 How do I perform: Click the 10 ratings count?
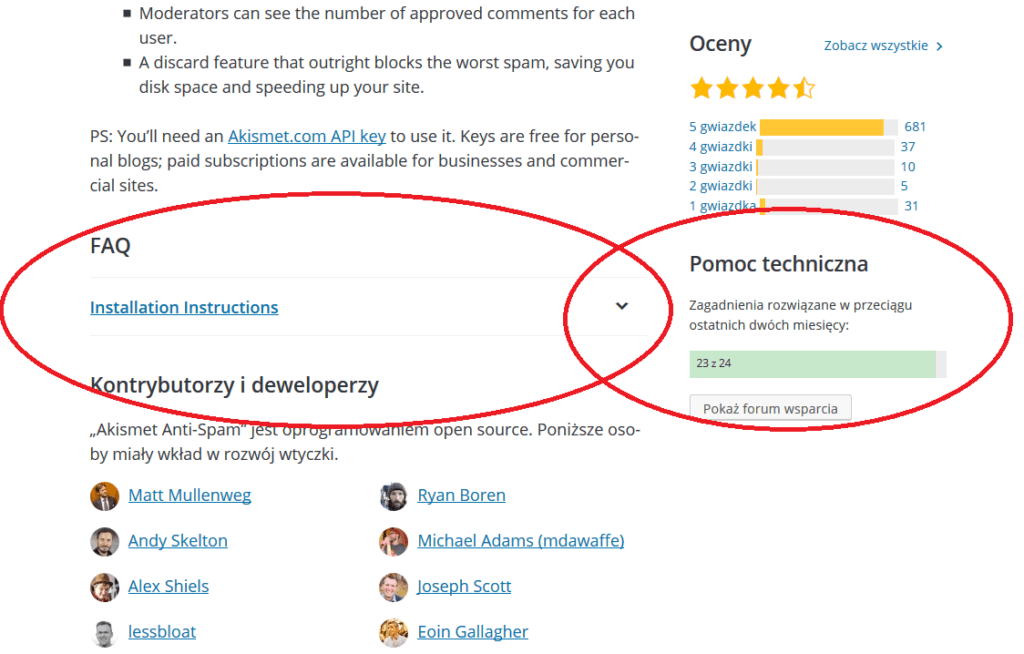click(908, 167)
